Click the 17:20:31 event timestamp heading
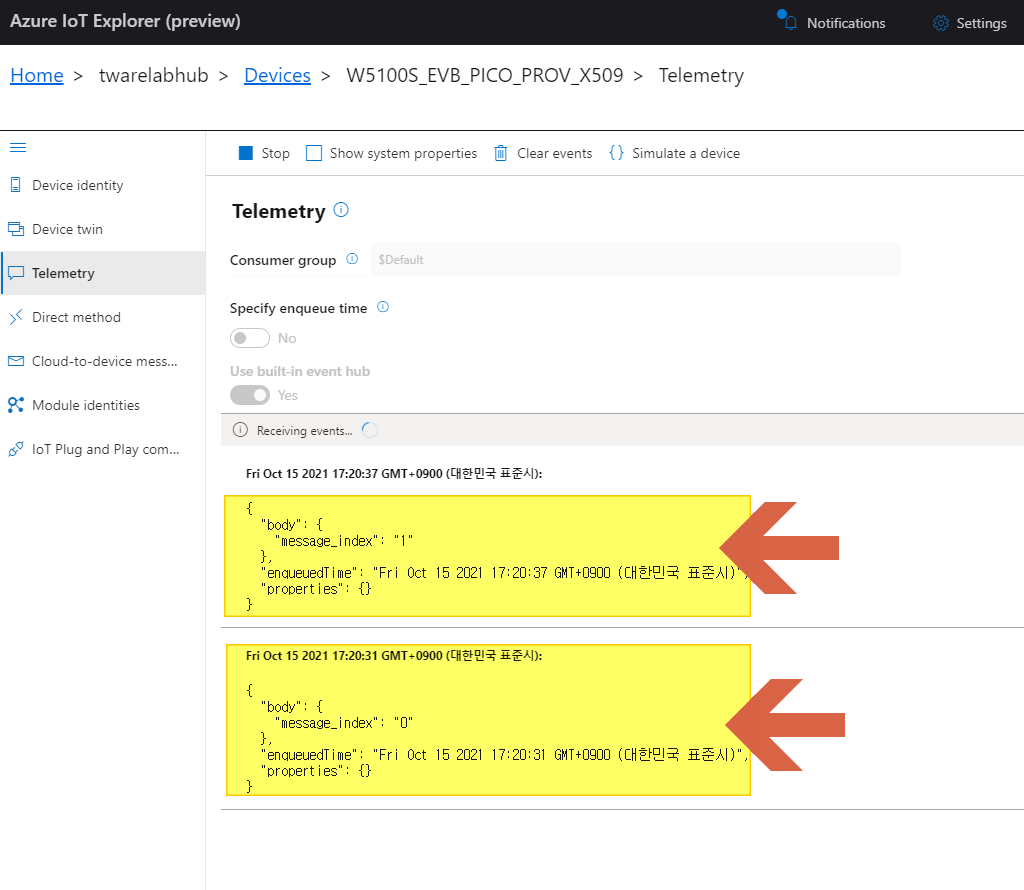 pyautogui.click(x=394, y=655)
